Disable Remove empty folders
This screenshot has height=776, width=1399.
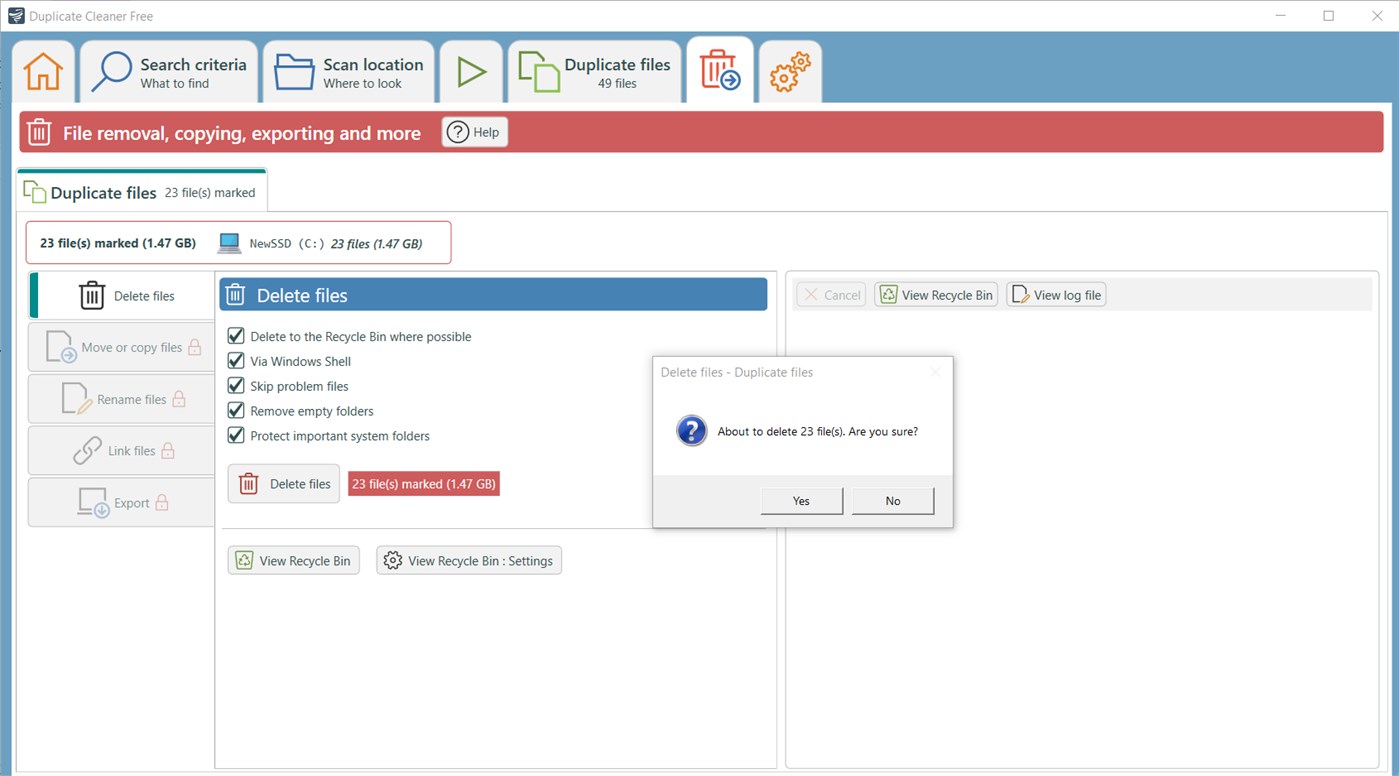click(x=236, y=411)
